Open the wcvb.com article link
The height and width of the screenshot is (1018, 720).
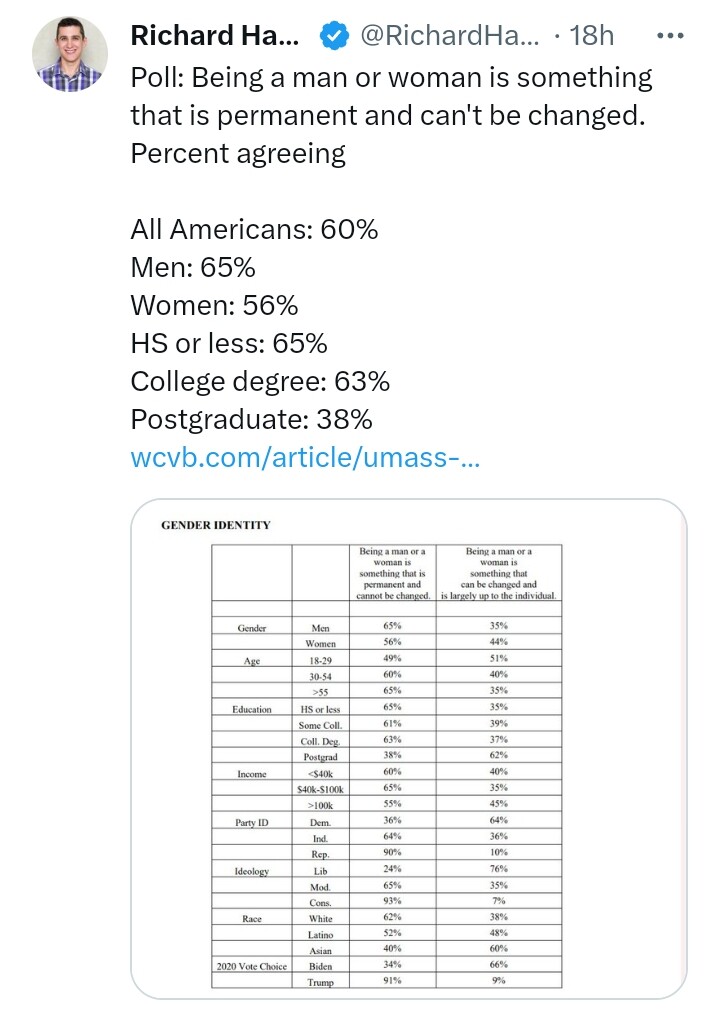pos(306,458)
